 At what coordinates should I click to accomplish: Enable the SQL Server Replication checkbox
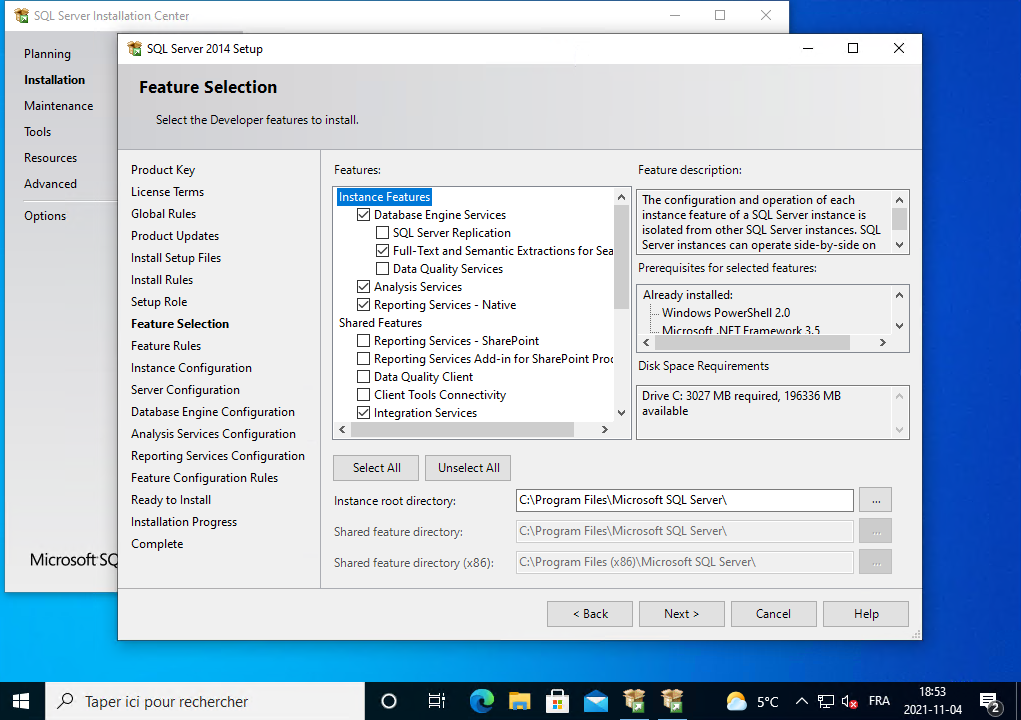click(x=383, y=233)
